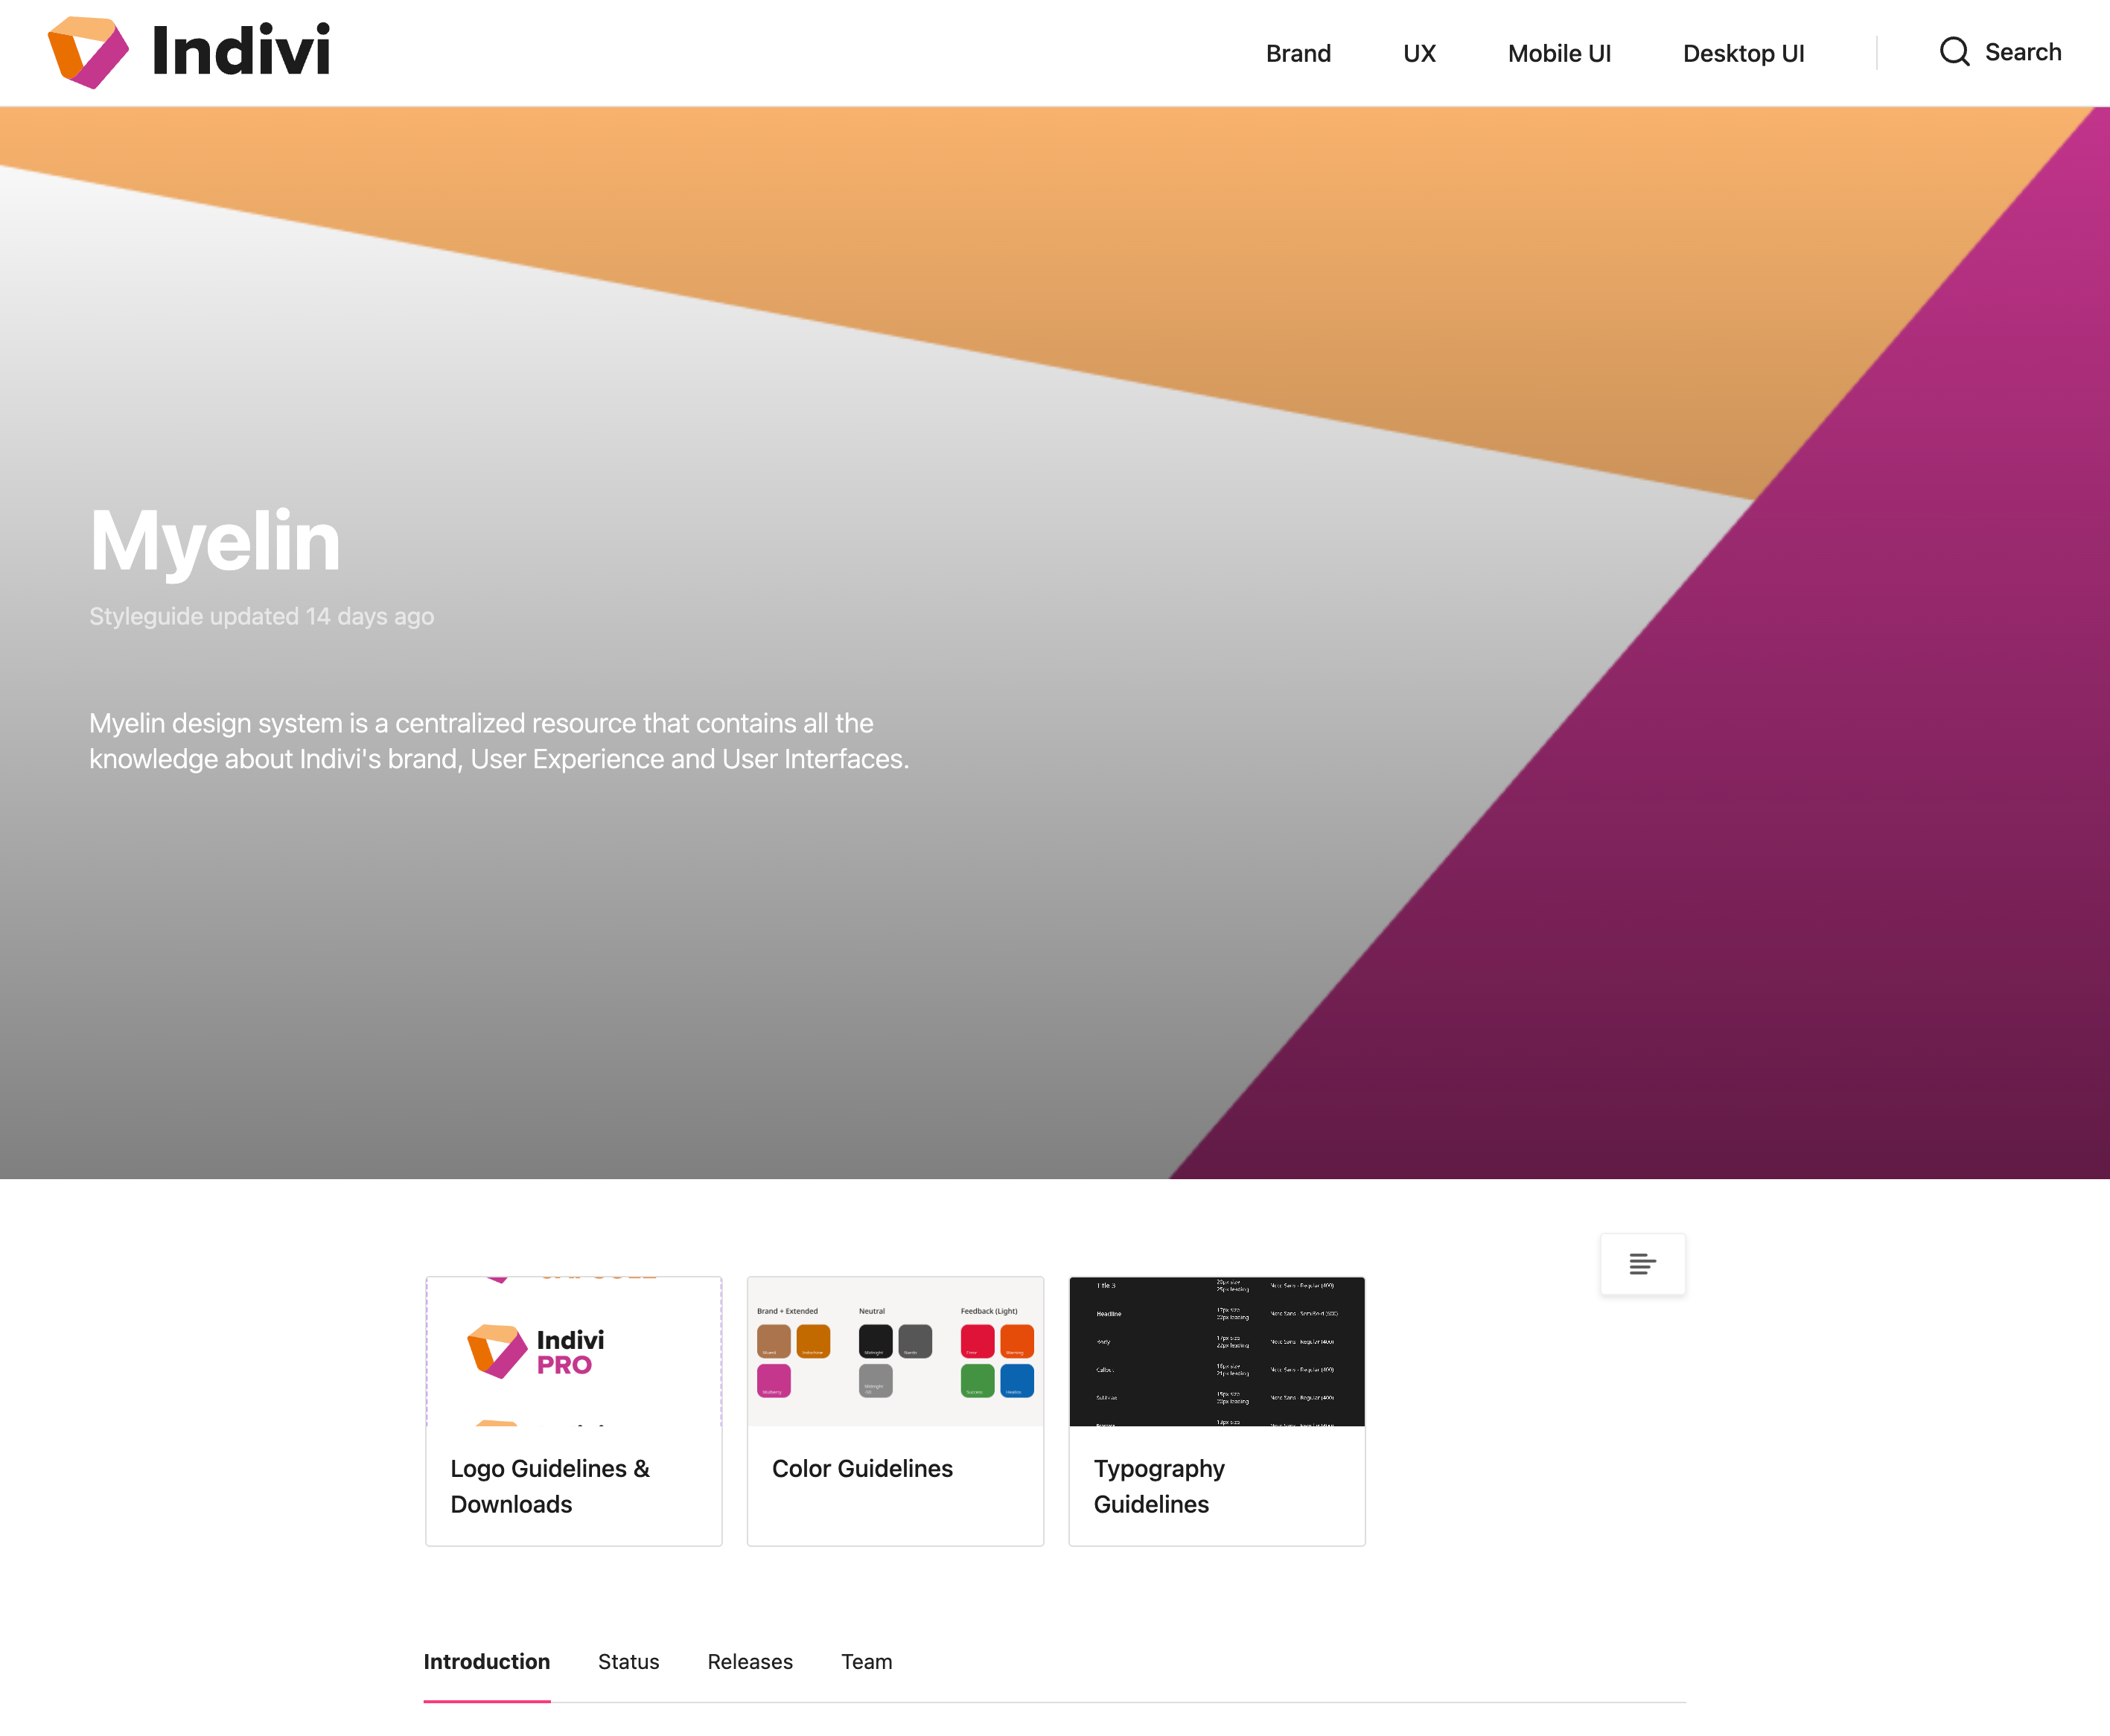Switch to the Status tab

(x=628, y=1661)
